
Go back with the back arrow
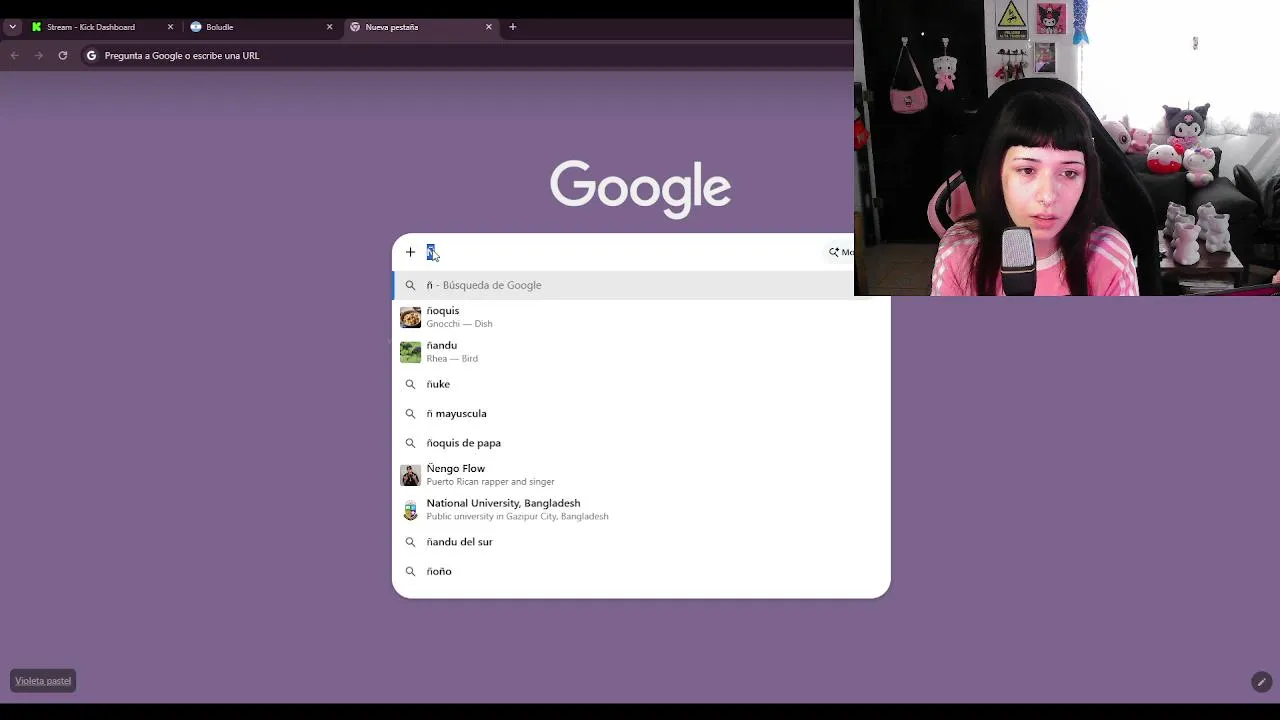tap(14, 56)
